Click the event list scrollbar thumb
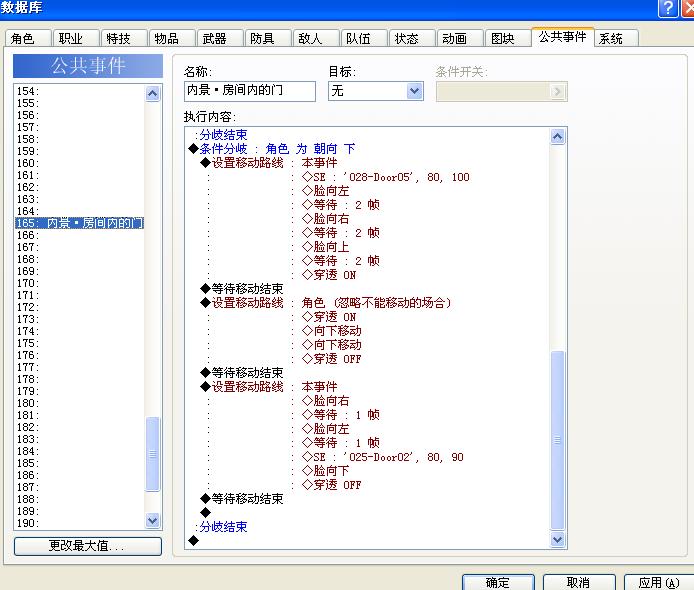The width and height of the screenshot is (694, 590). pos(152,454)
